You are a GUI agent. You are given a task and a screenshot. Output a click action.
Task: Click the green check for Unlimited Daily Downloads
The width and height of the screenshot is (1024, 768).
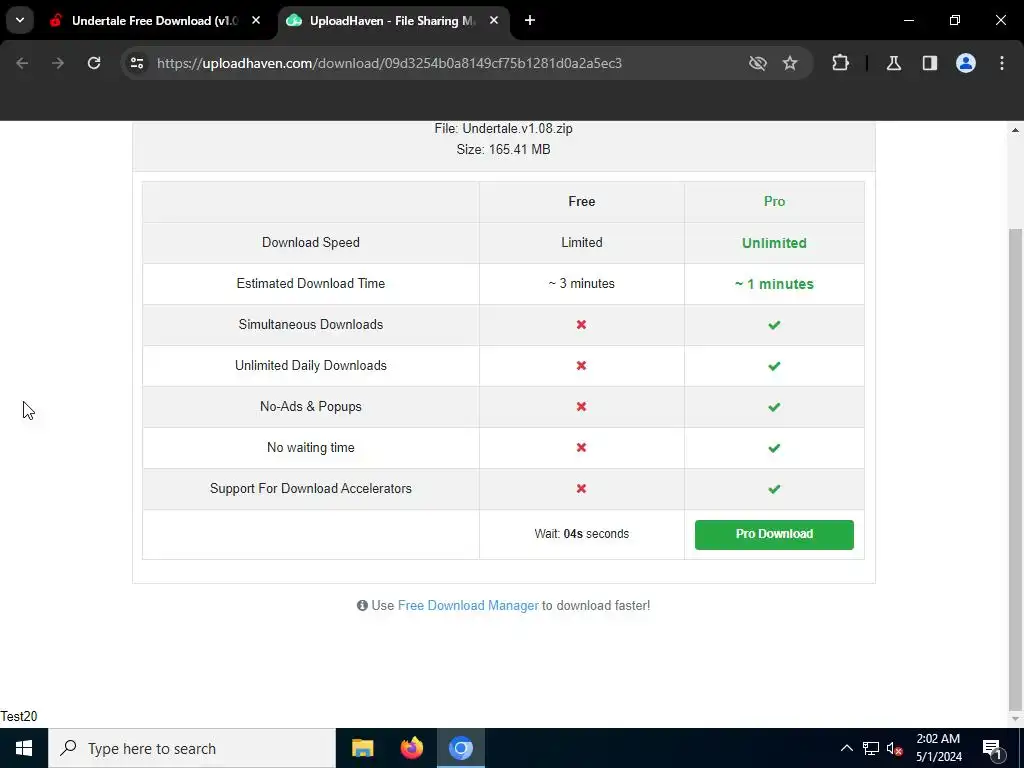[774, 366]
